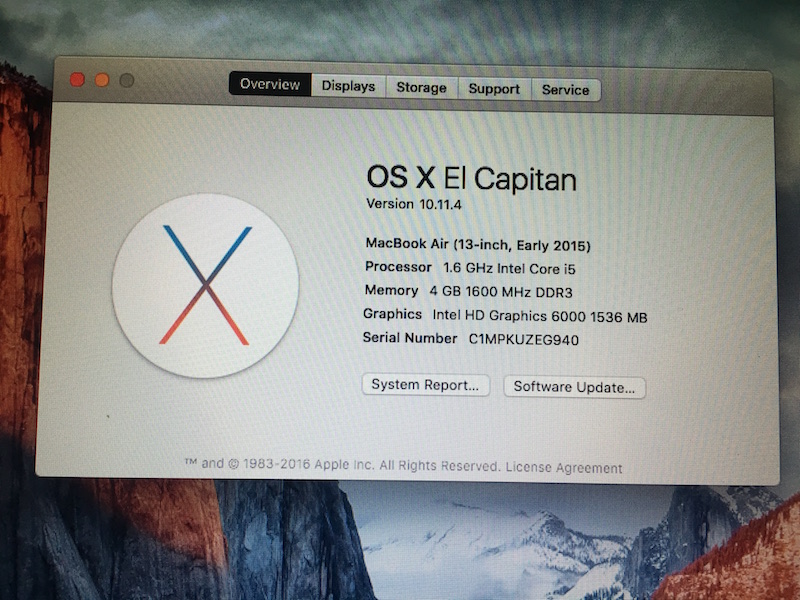Viewport: 800px width, 600px height.
Task: Click the MacBook Air (13-inch, Early 2015) text
Action: 478,244
